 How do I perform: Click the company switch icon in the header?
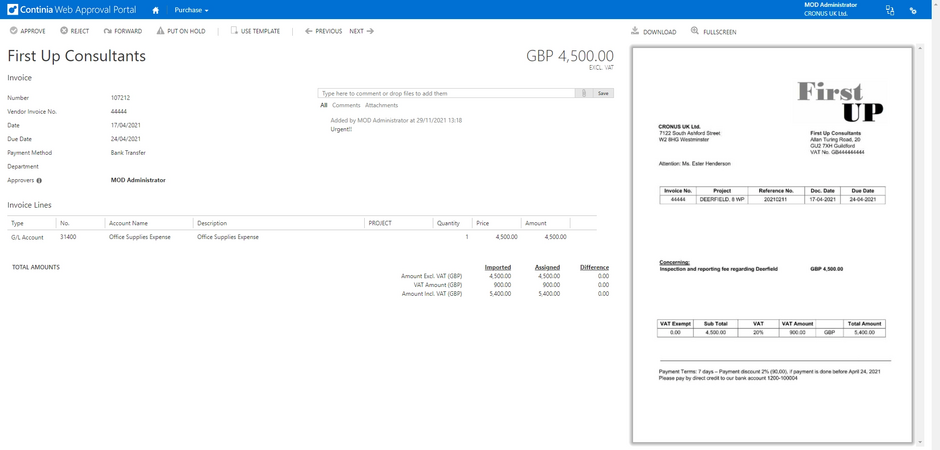coord(889,10)
